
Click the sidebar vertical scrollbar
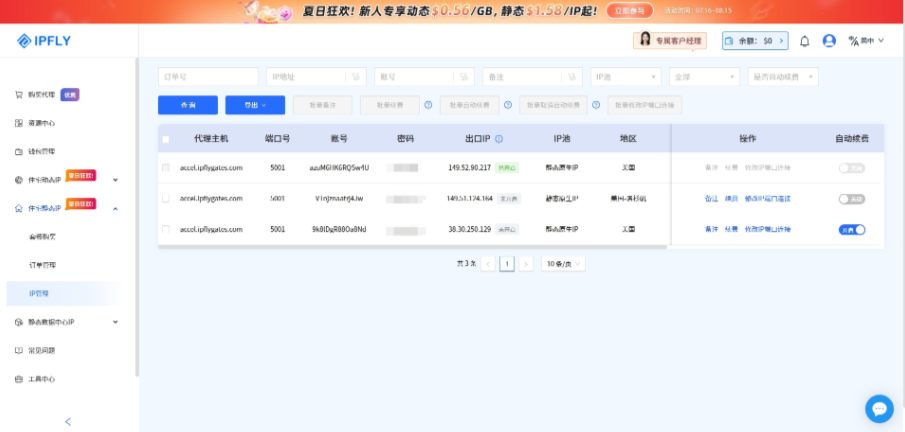click(x=137, y=217)
